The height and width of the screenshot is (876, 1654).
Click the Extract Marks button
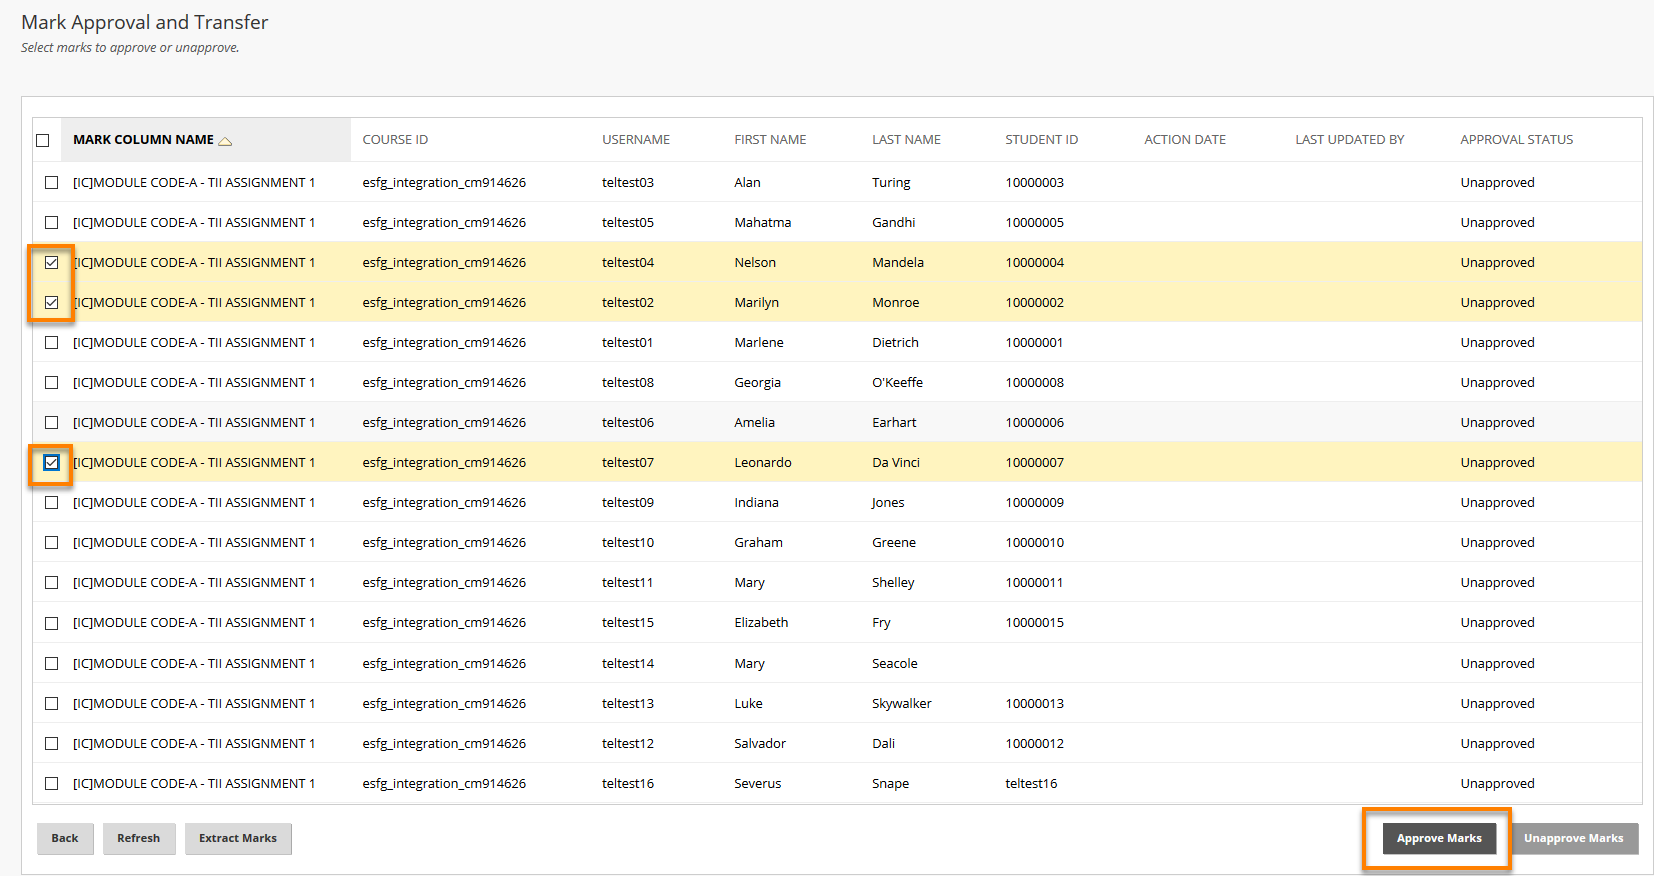tap(238, 839)
